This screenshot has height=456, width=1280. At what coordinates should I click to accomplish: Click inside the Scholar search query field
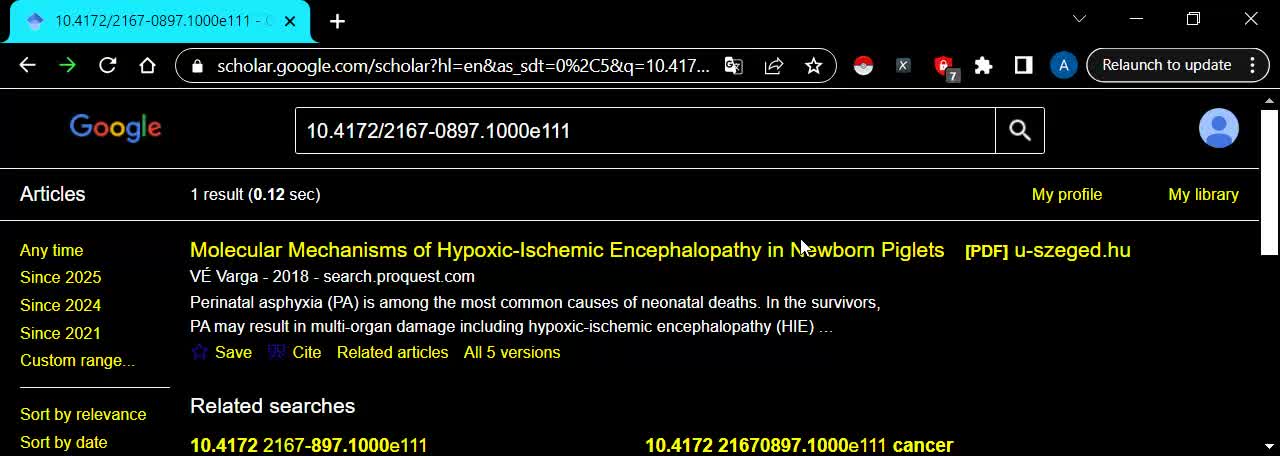click(x=644, y=131)
